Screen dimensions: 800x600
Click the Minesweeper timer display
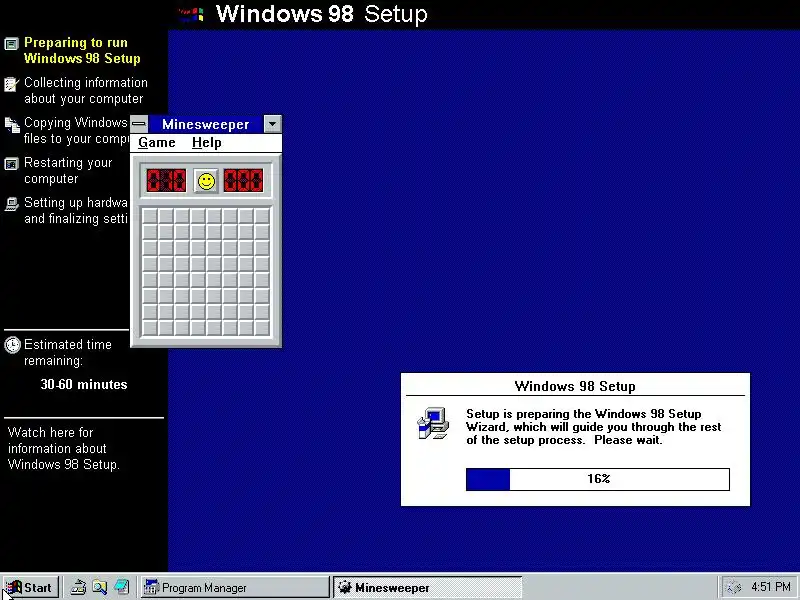(x=243, y=181)
